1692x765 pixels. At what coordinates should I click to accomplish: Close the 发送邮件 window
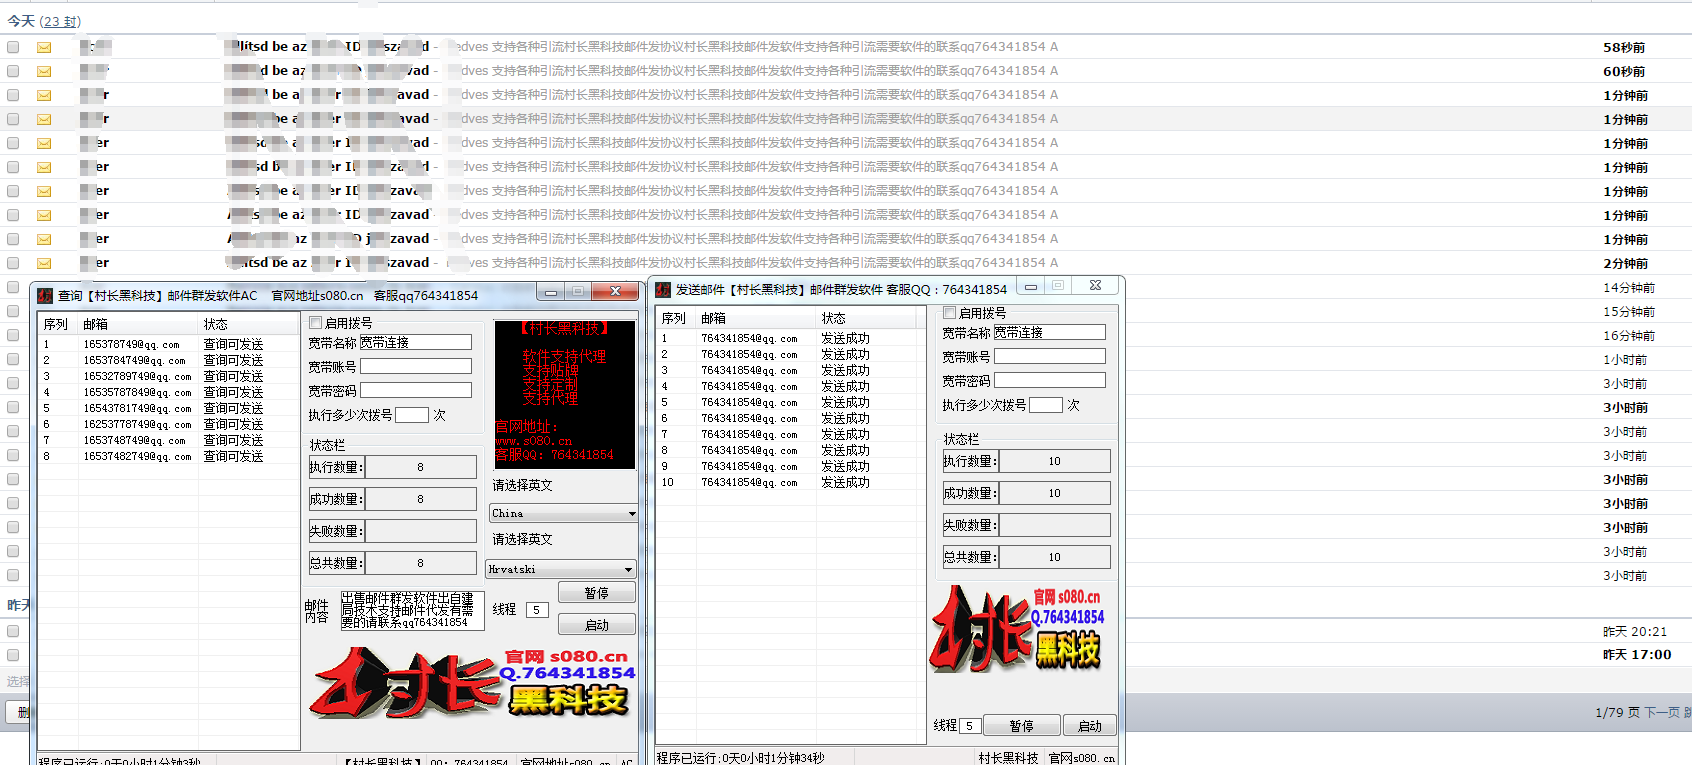[1095, 285]
